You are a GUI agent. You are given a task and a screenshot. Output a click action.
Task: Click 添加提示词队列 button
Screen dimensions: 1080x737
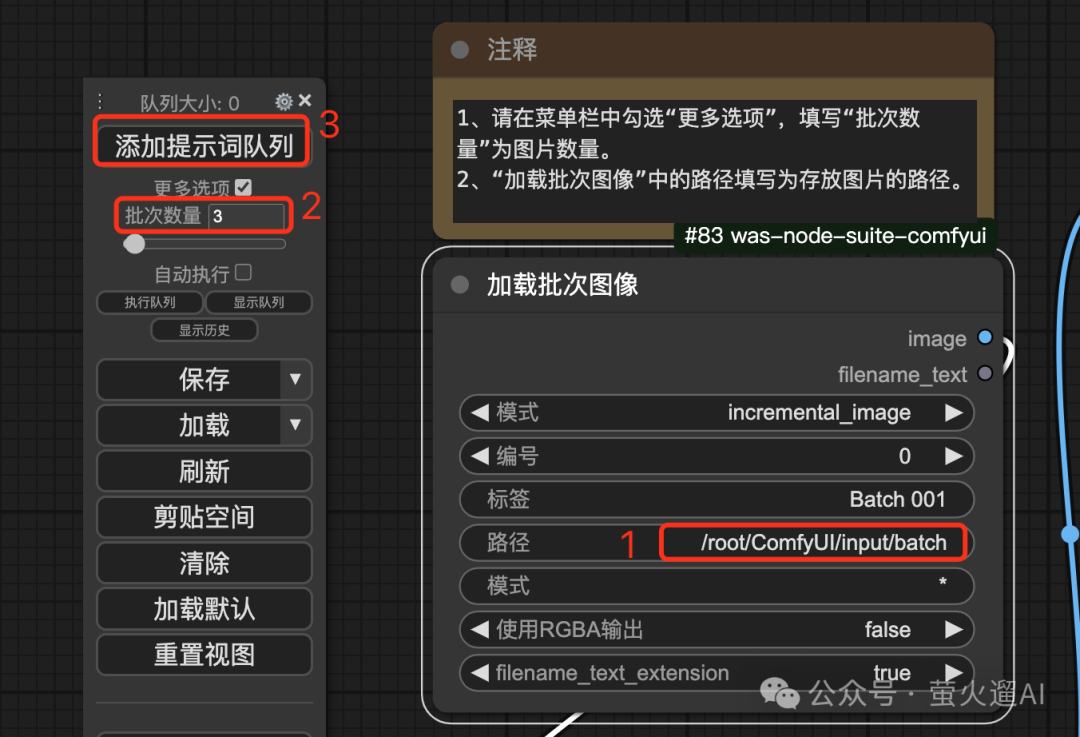tap(204, 146)
